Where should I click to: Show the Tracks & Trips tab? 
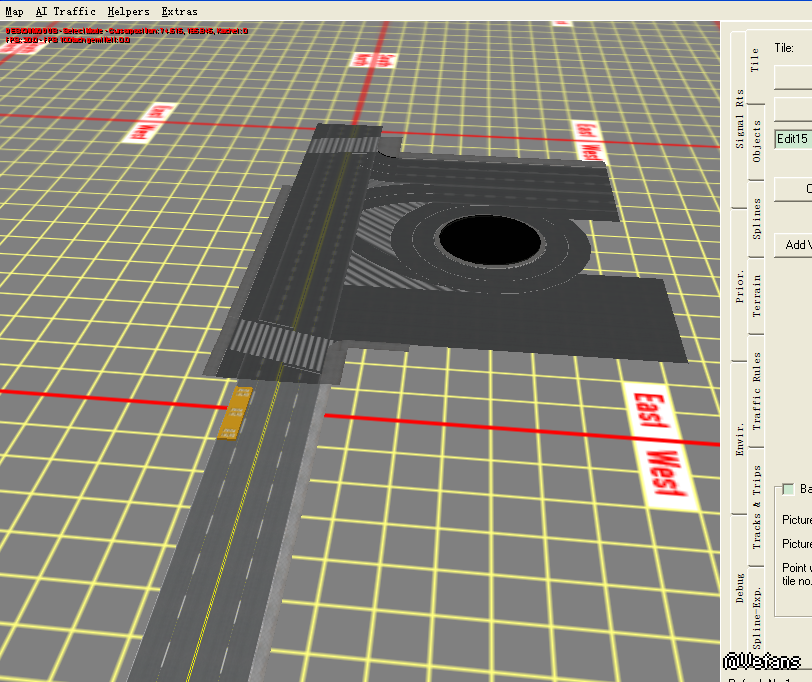tap(756, 506)
